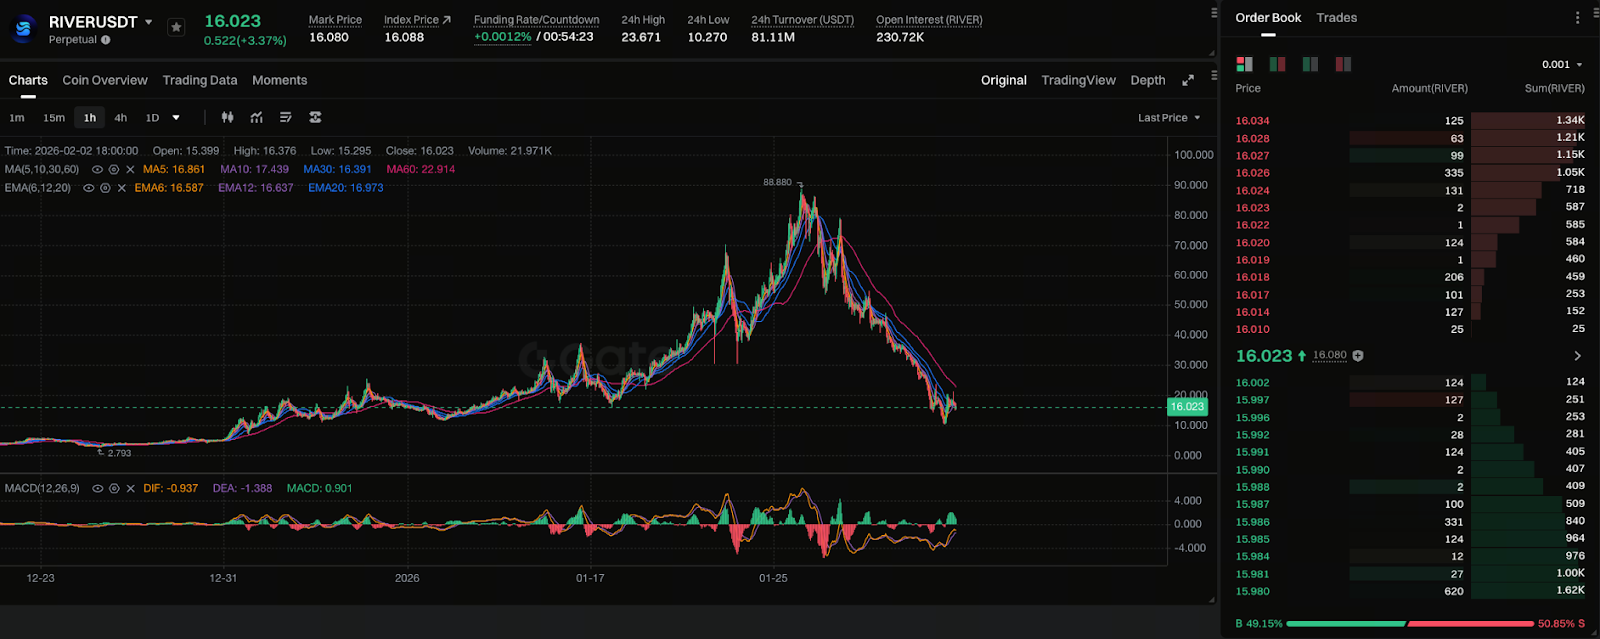Remove the EMA(6,12,20) indicator with X
Screen dimensions: 1600x639
pyautogui.click(x=122, y=188)
